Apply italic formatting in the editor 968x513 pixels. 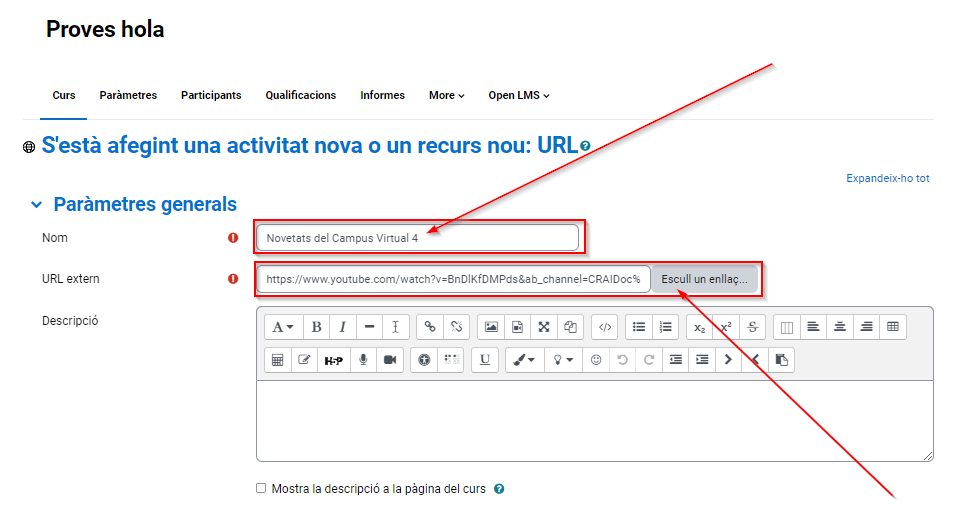[x=343, y=327]
